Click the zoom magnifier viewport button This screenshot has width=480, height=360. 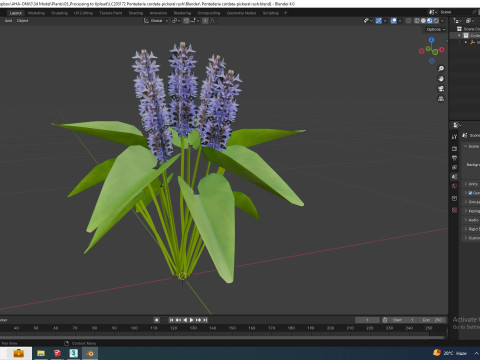pyautogui.click(x=441, y=69)
